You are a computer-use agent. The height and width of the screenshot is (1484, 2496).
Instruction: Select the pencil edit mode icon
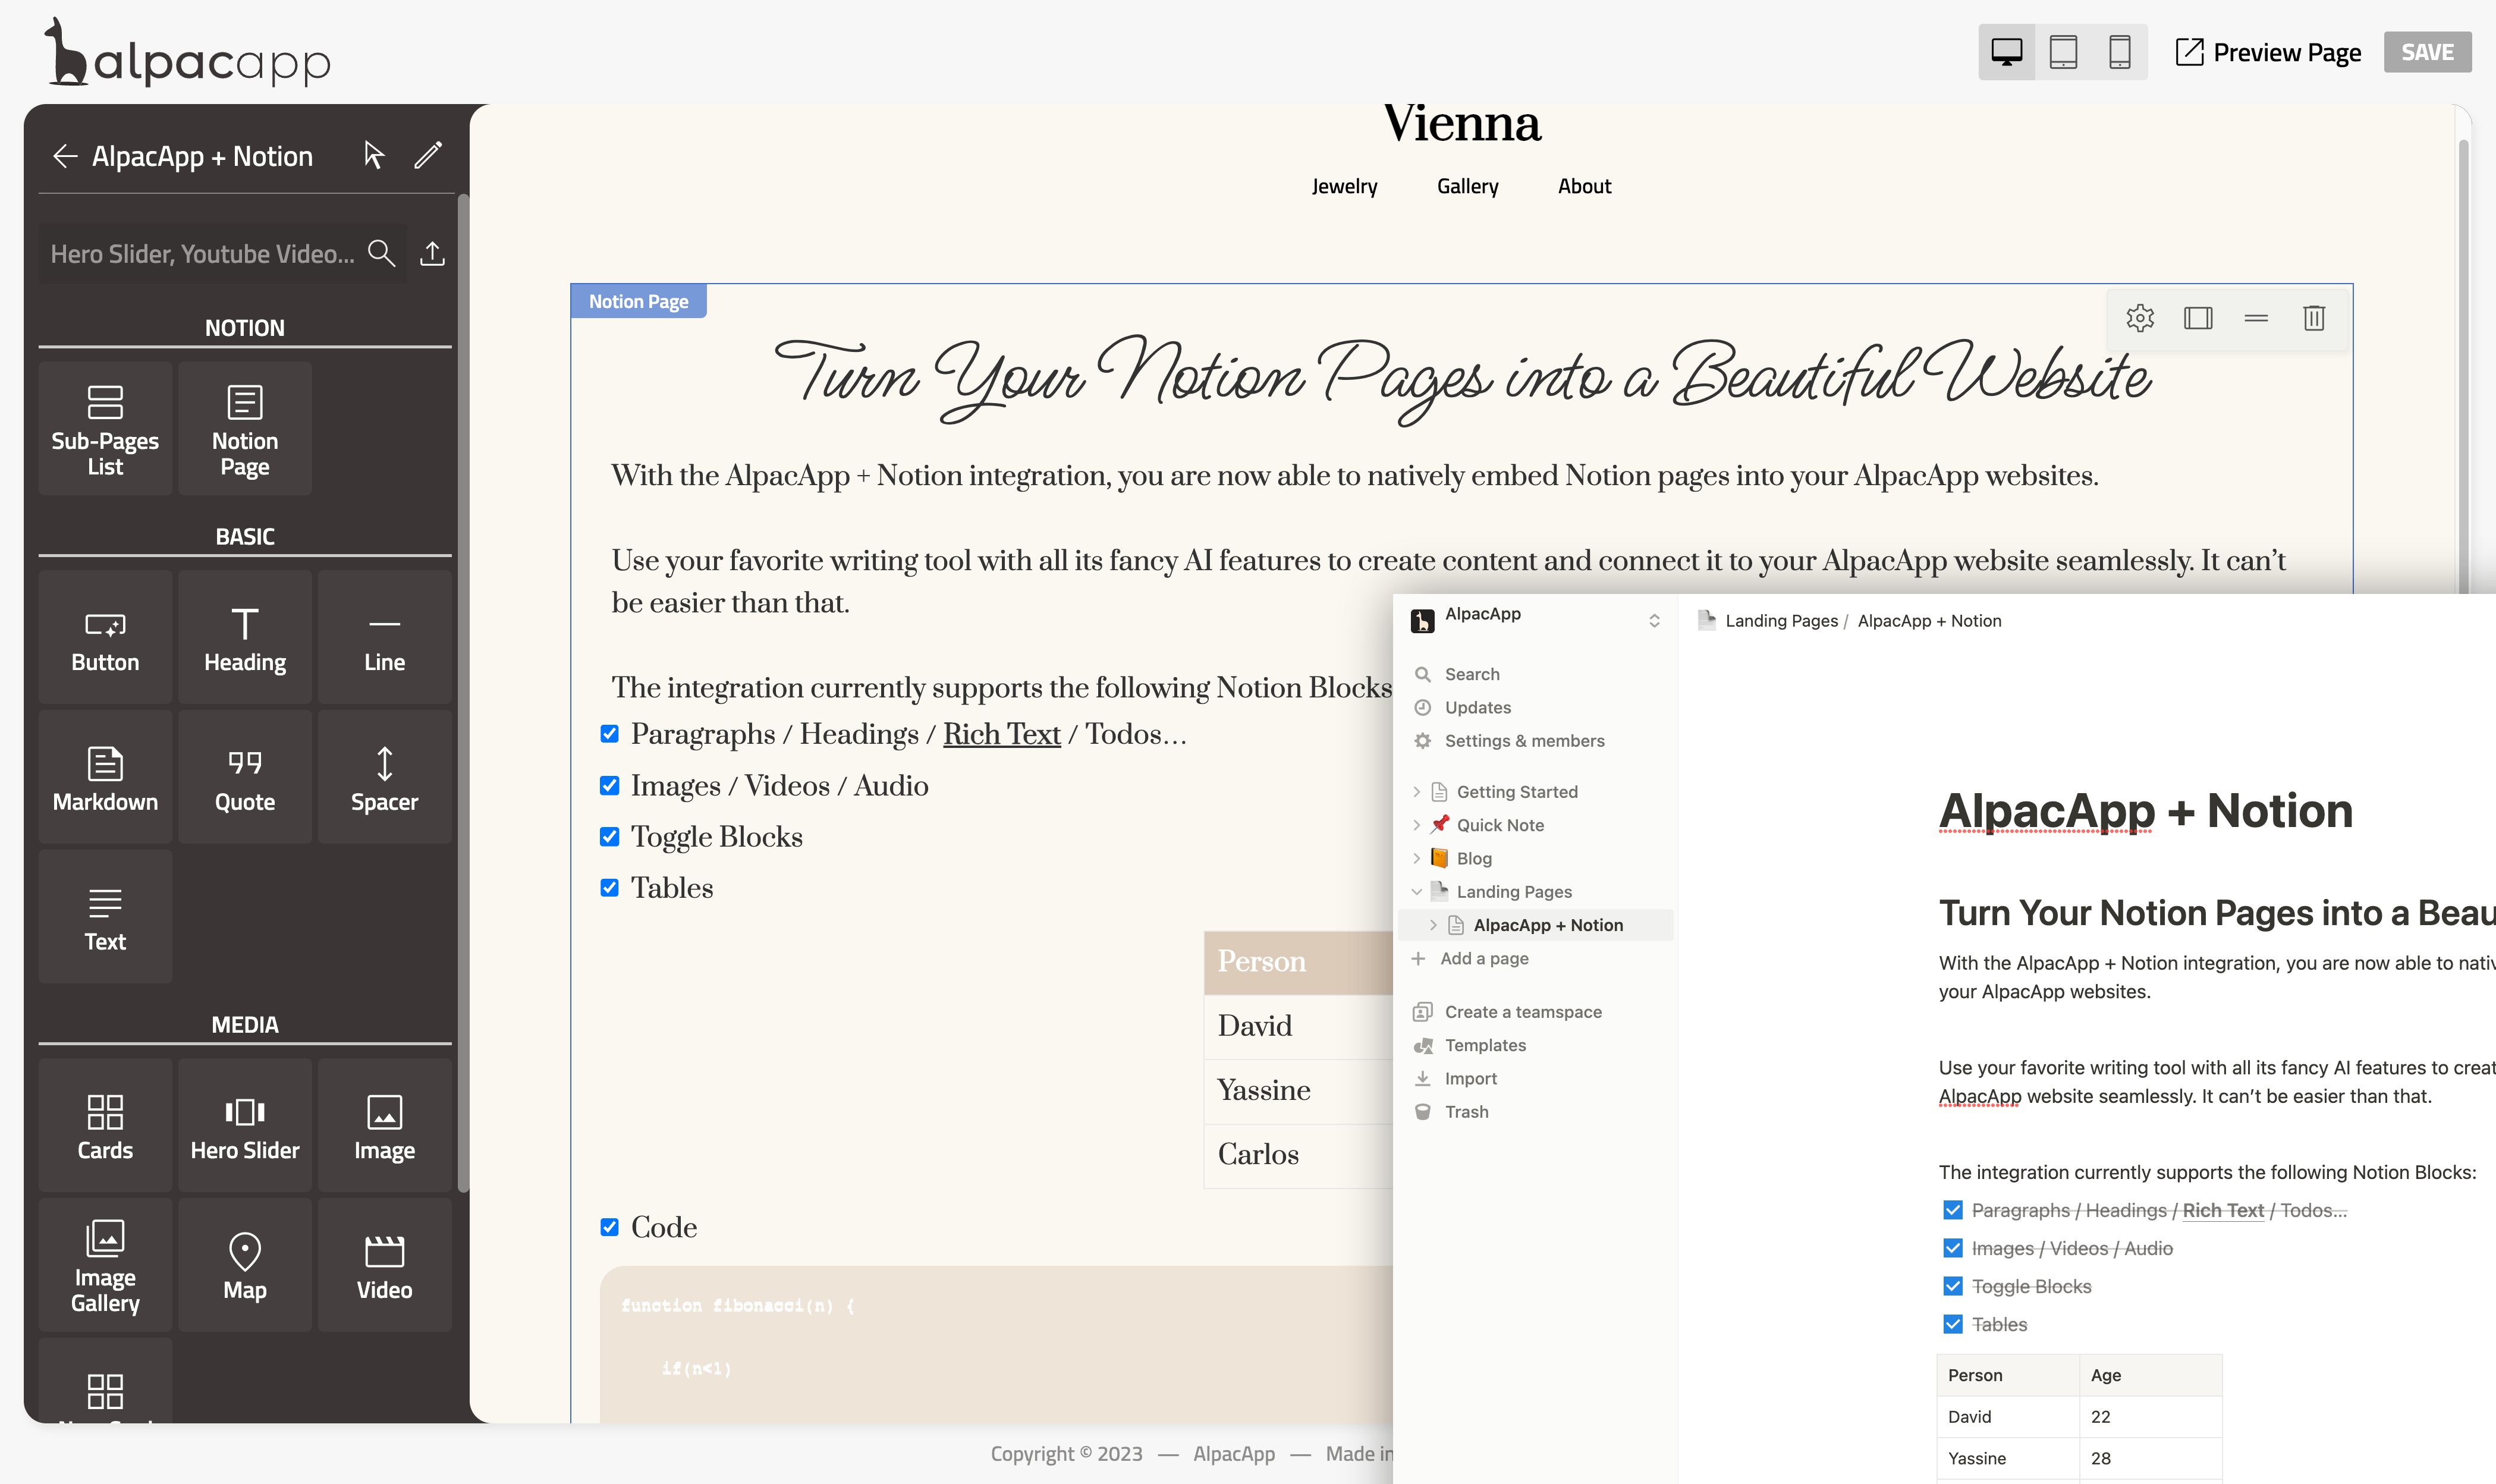428,155
